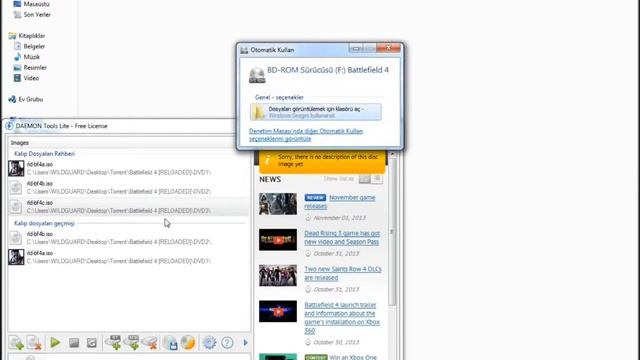The width and height of the screenshot is (640, 360).
Task: Click the news panel scrollbar thumb
Action: [392, 232]
